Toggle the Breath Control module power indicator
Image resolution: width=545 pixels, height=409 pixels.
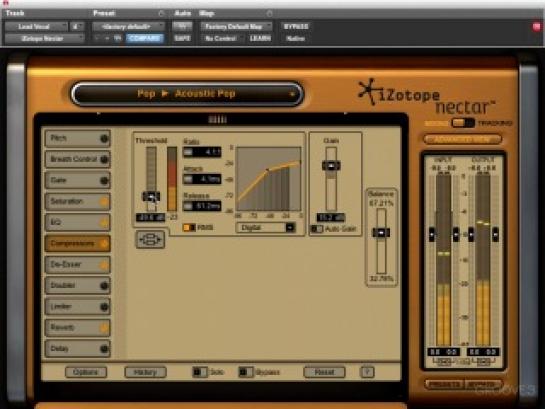point(104,159)
